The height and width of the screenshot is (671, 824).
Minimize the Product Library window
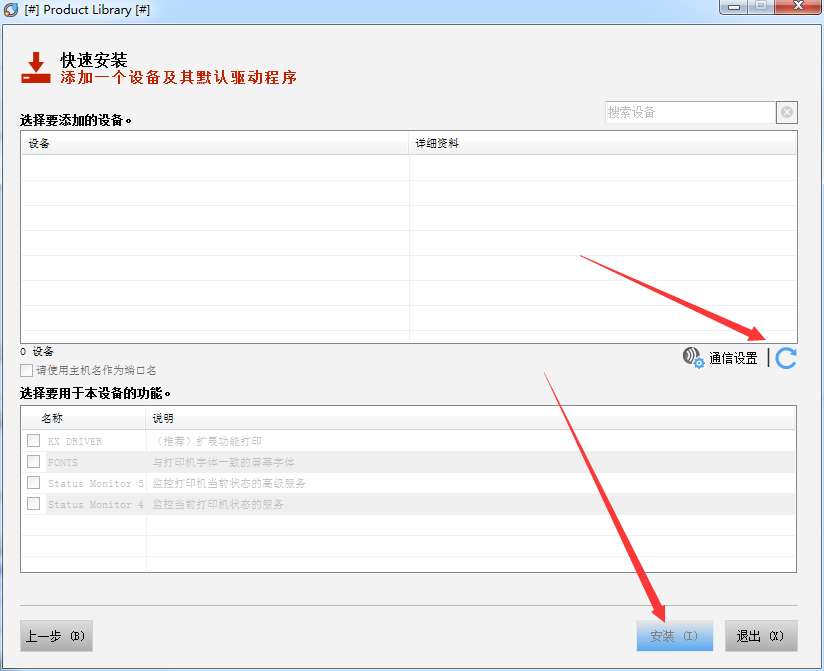click(735, 6)
